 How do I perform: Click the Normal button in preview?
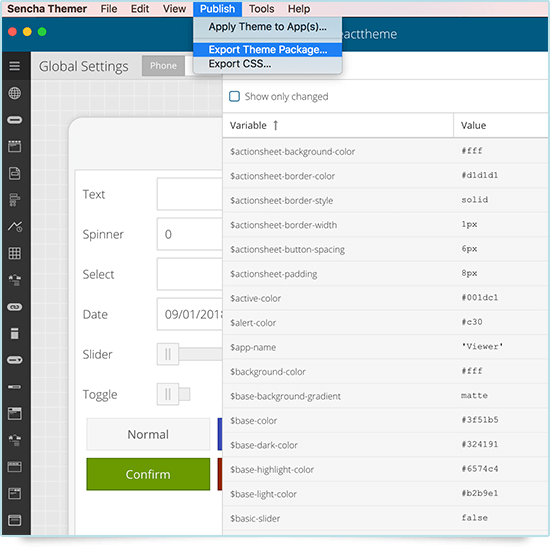[x=148, y=434]
